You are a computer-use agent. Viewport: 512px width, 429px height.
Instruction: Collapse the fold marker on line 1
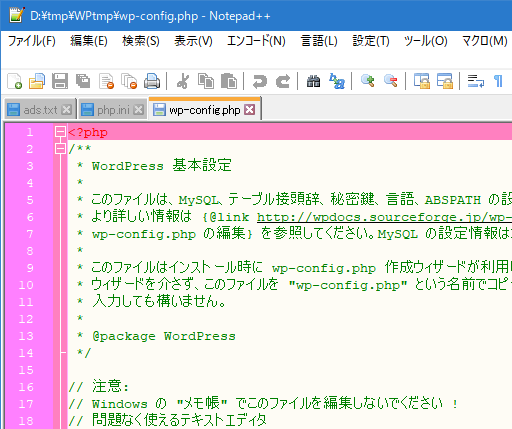point(60,132)
